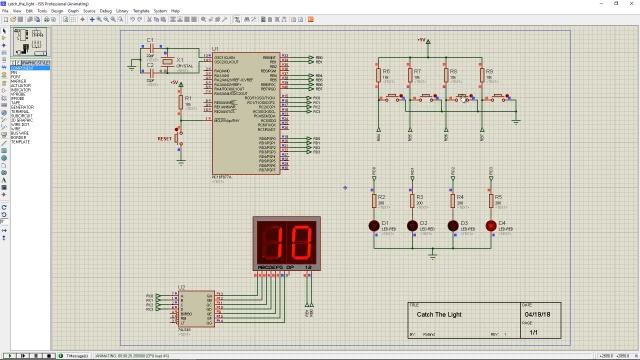640x360 pixels.
Task: Open the System menu
Action: pyautogui.click(x=160, y=11)
